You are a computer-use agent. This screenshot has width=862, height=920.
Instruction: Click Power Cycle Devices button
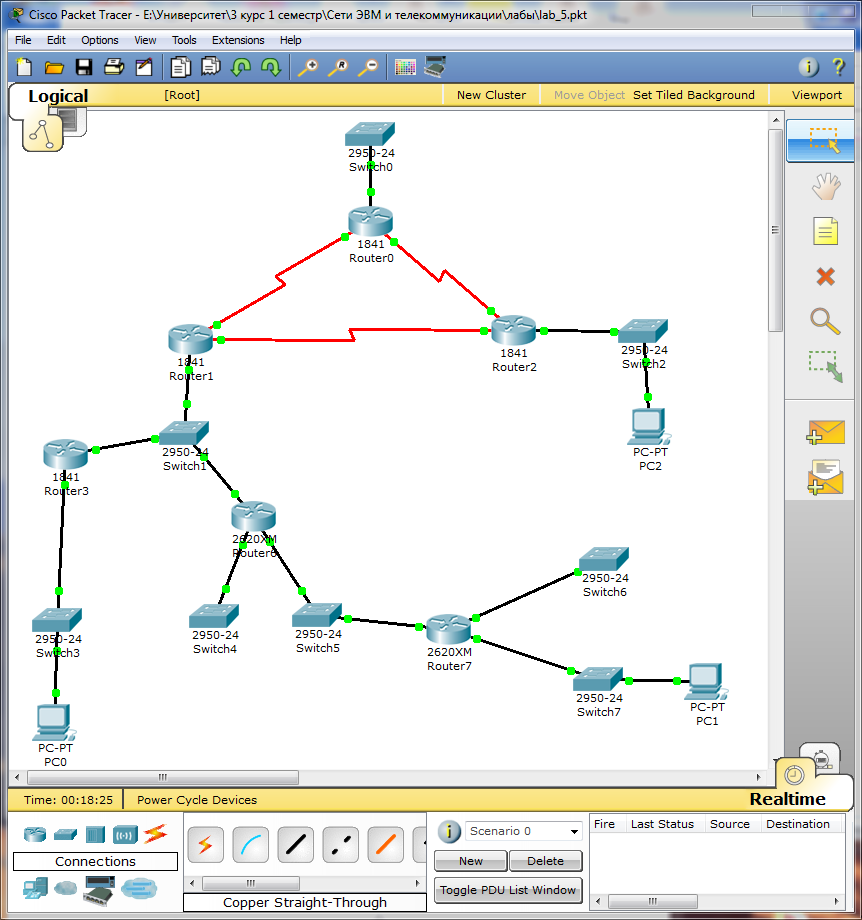coord(197,800)
